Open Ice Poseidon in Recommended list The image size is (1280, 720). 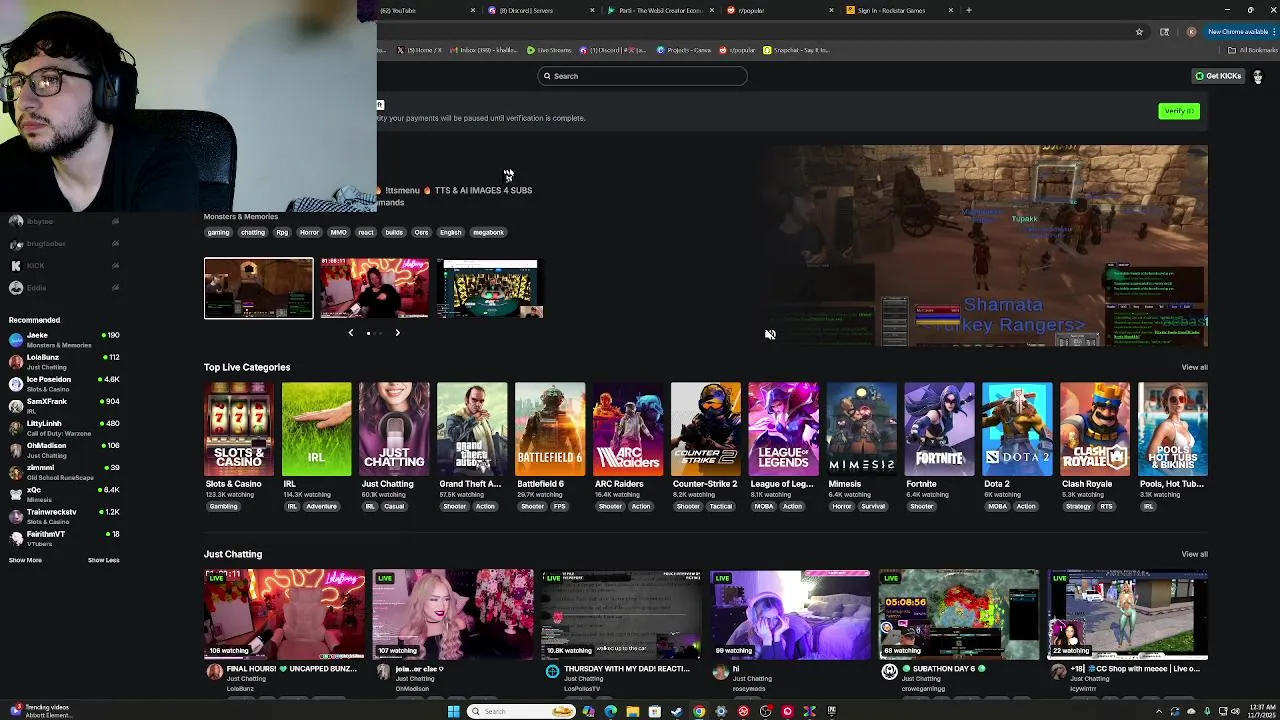[64, 384]
